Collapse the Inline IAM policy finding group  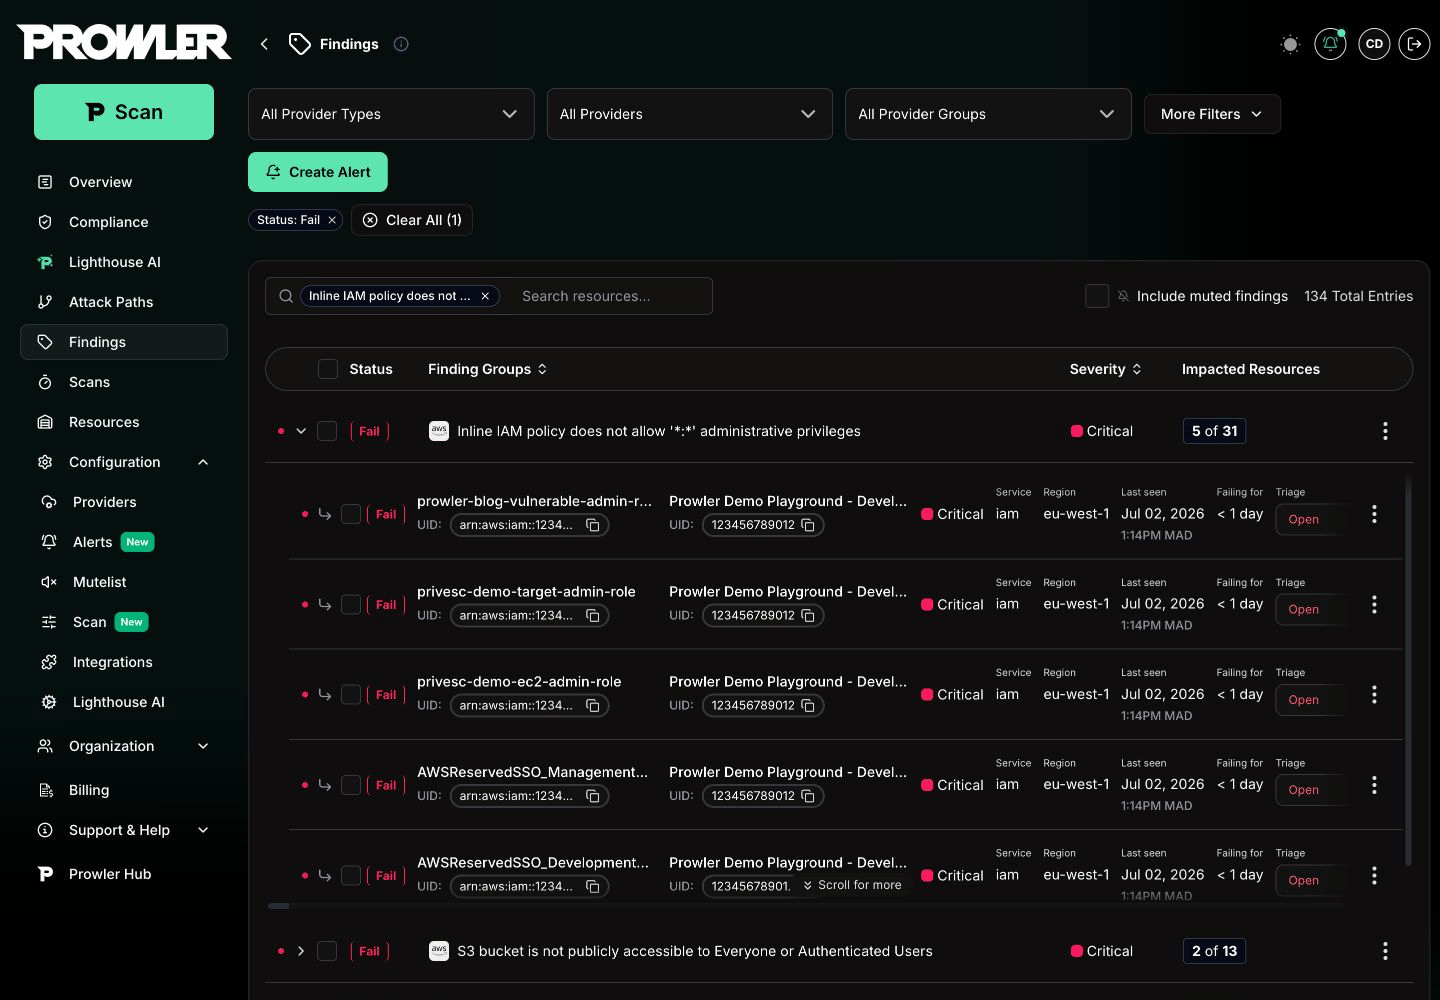pos(301,431)
